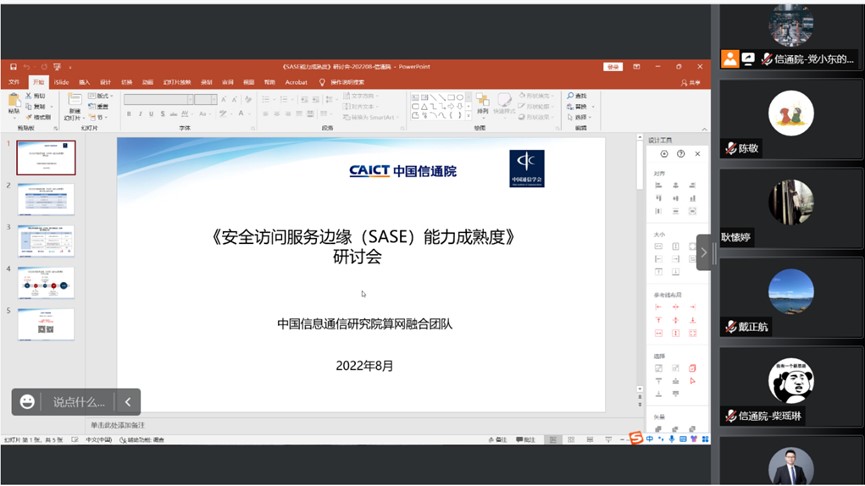The height and width of the screenshot is (486, 865).
Task: Click the Quick Styles (快速样式) icon
Action: [504, 100]
